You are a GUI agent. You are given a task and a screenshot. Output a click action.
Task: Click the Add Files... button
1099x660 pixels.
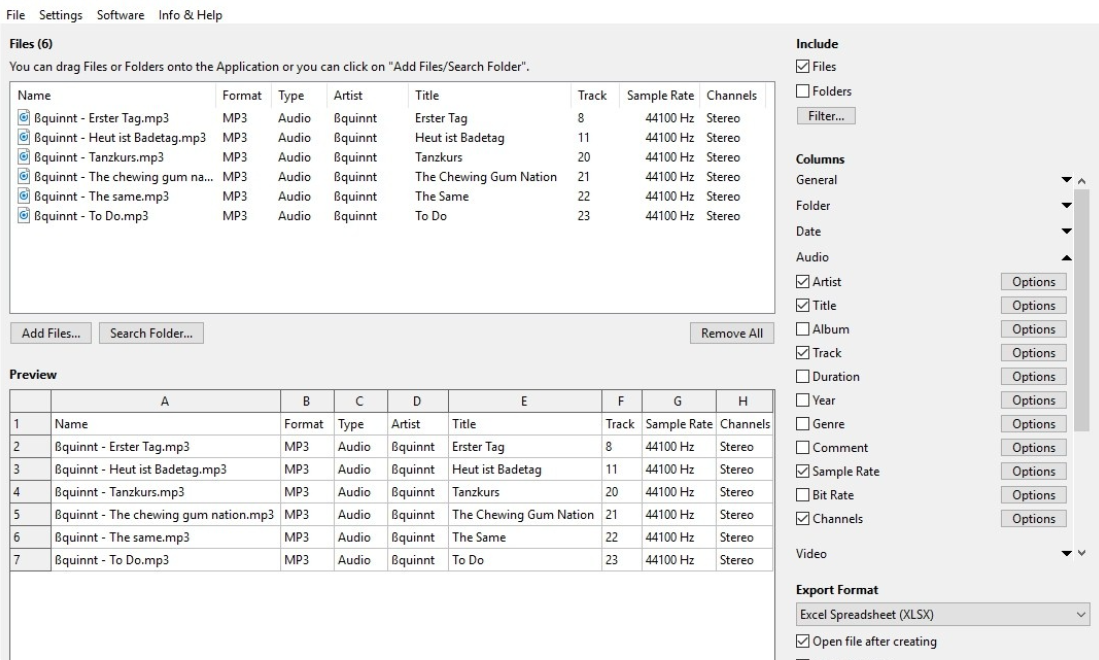pos(50,334)
